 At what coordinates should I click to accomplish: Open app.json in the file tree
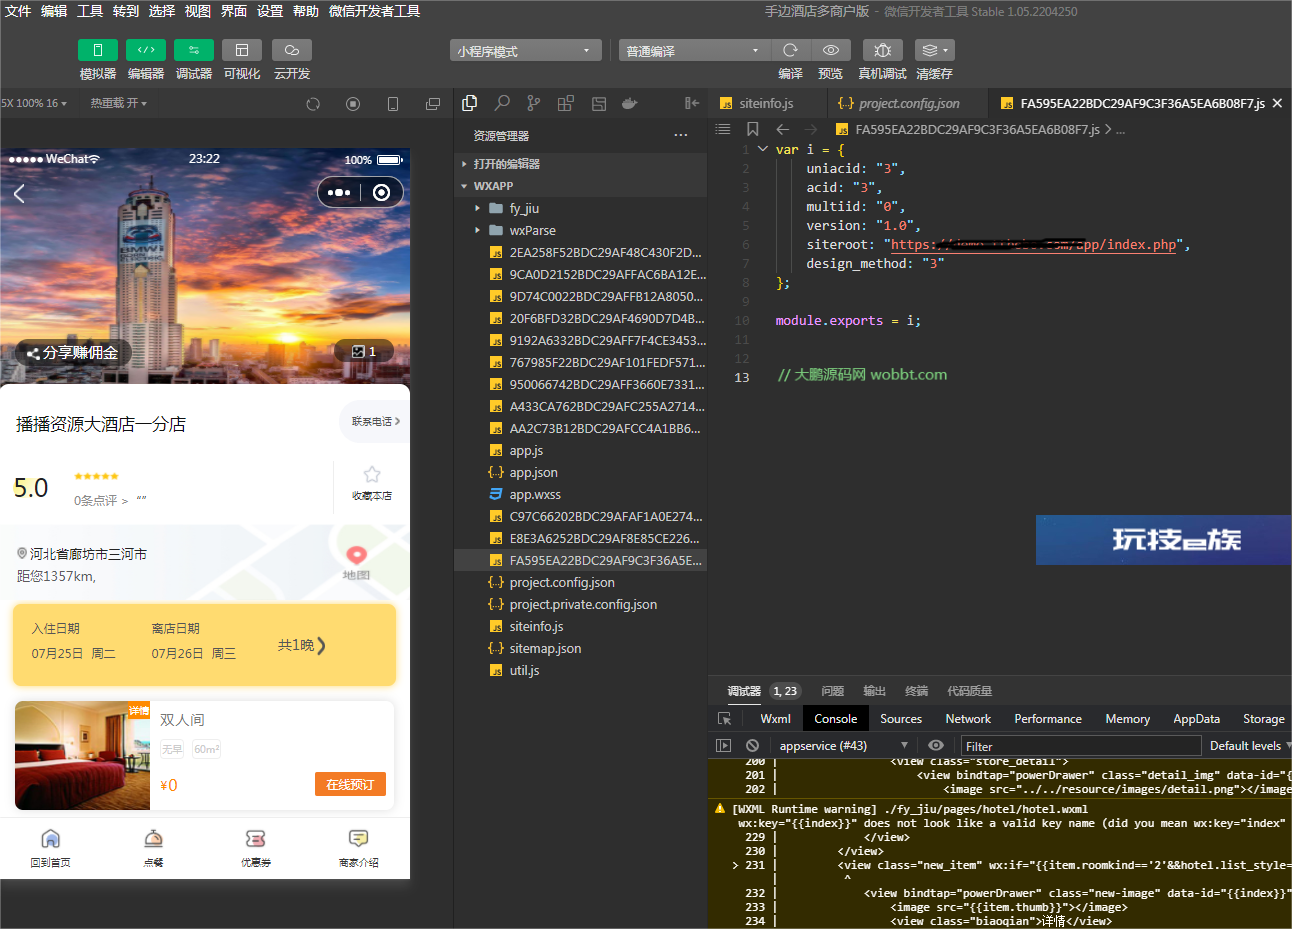pyautogui.click(x=581, y=472)
